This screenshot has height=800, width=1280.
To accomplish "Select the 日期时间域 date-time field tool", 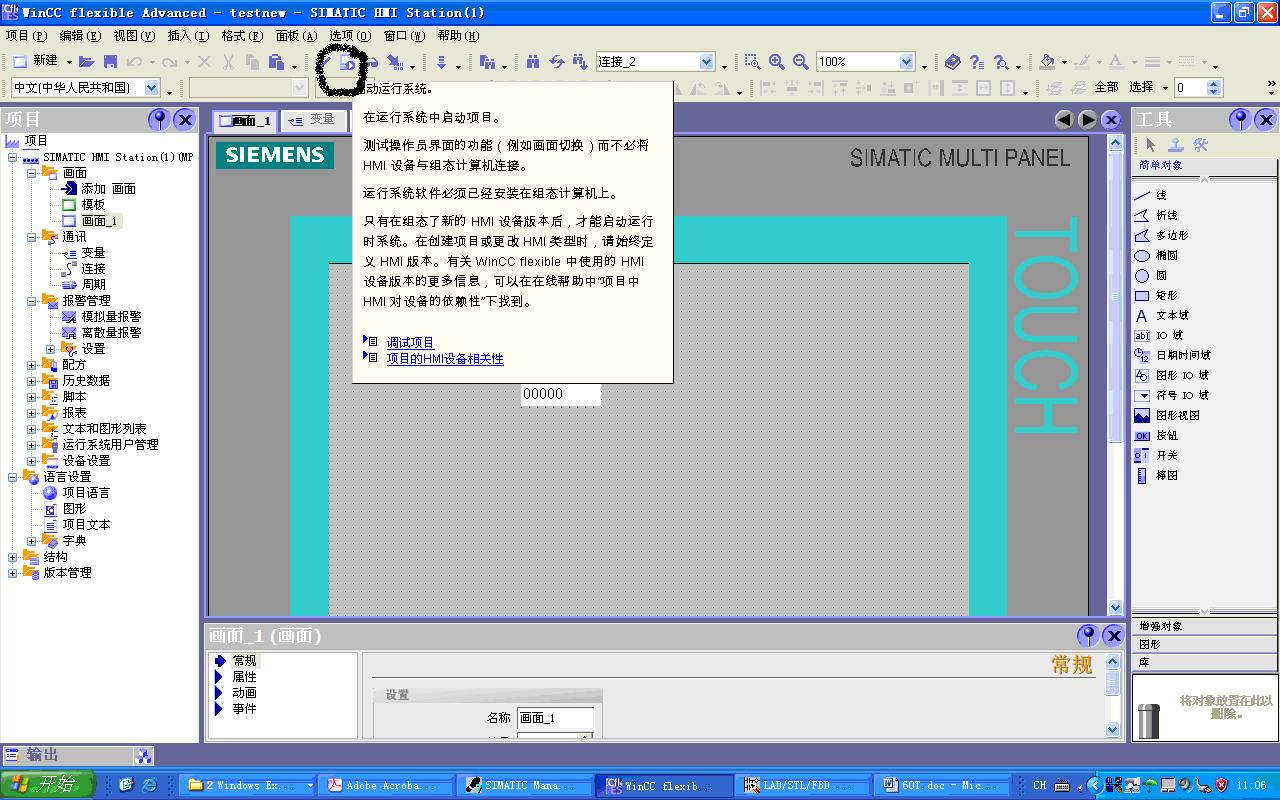I will coord(1172,355).
